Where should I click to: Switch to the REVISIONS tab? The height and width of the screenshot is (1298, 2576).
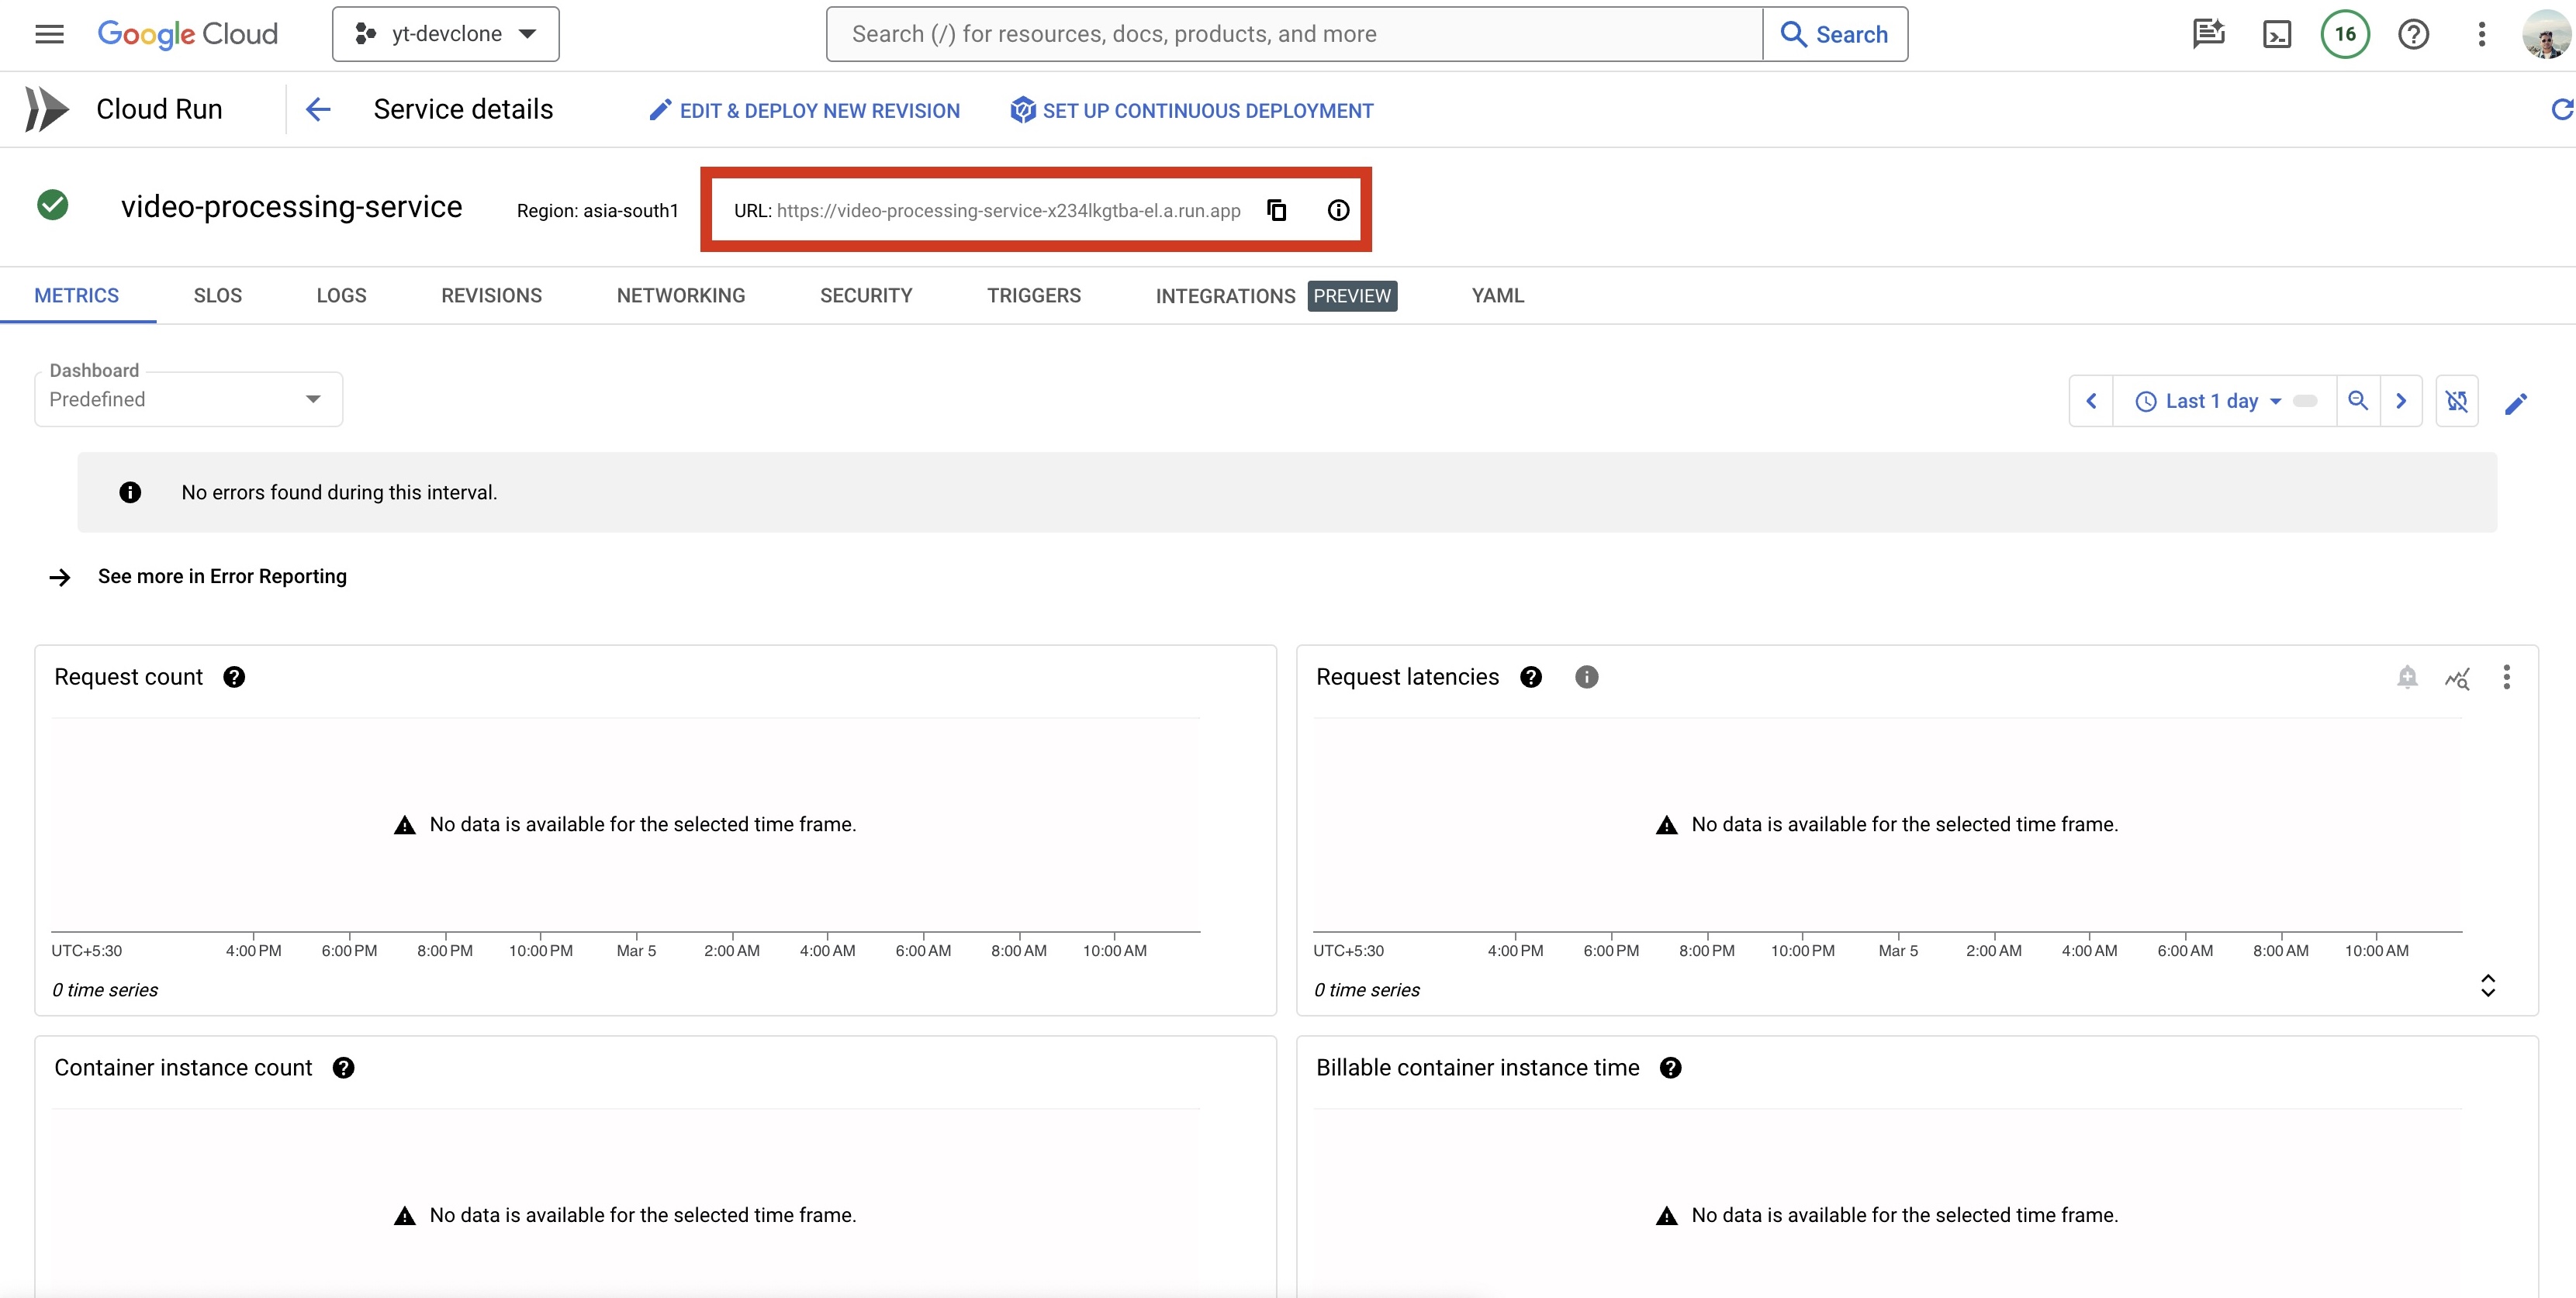[491, 296]
